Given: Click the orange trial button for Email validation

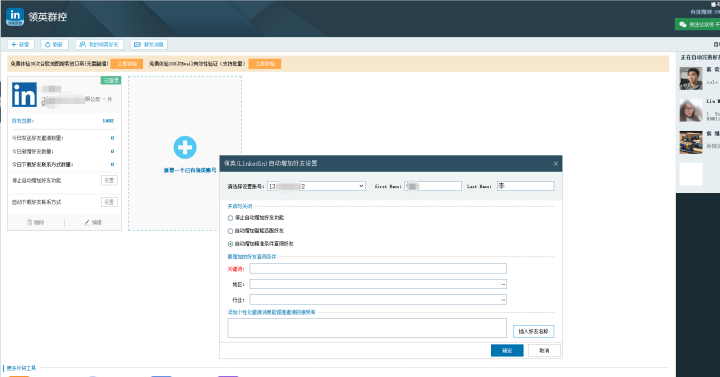Looking at the screenshot, I should click(265, 64).
